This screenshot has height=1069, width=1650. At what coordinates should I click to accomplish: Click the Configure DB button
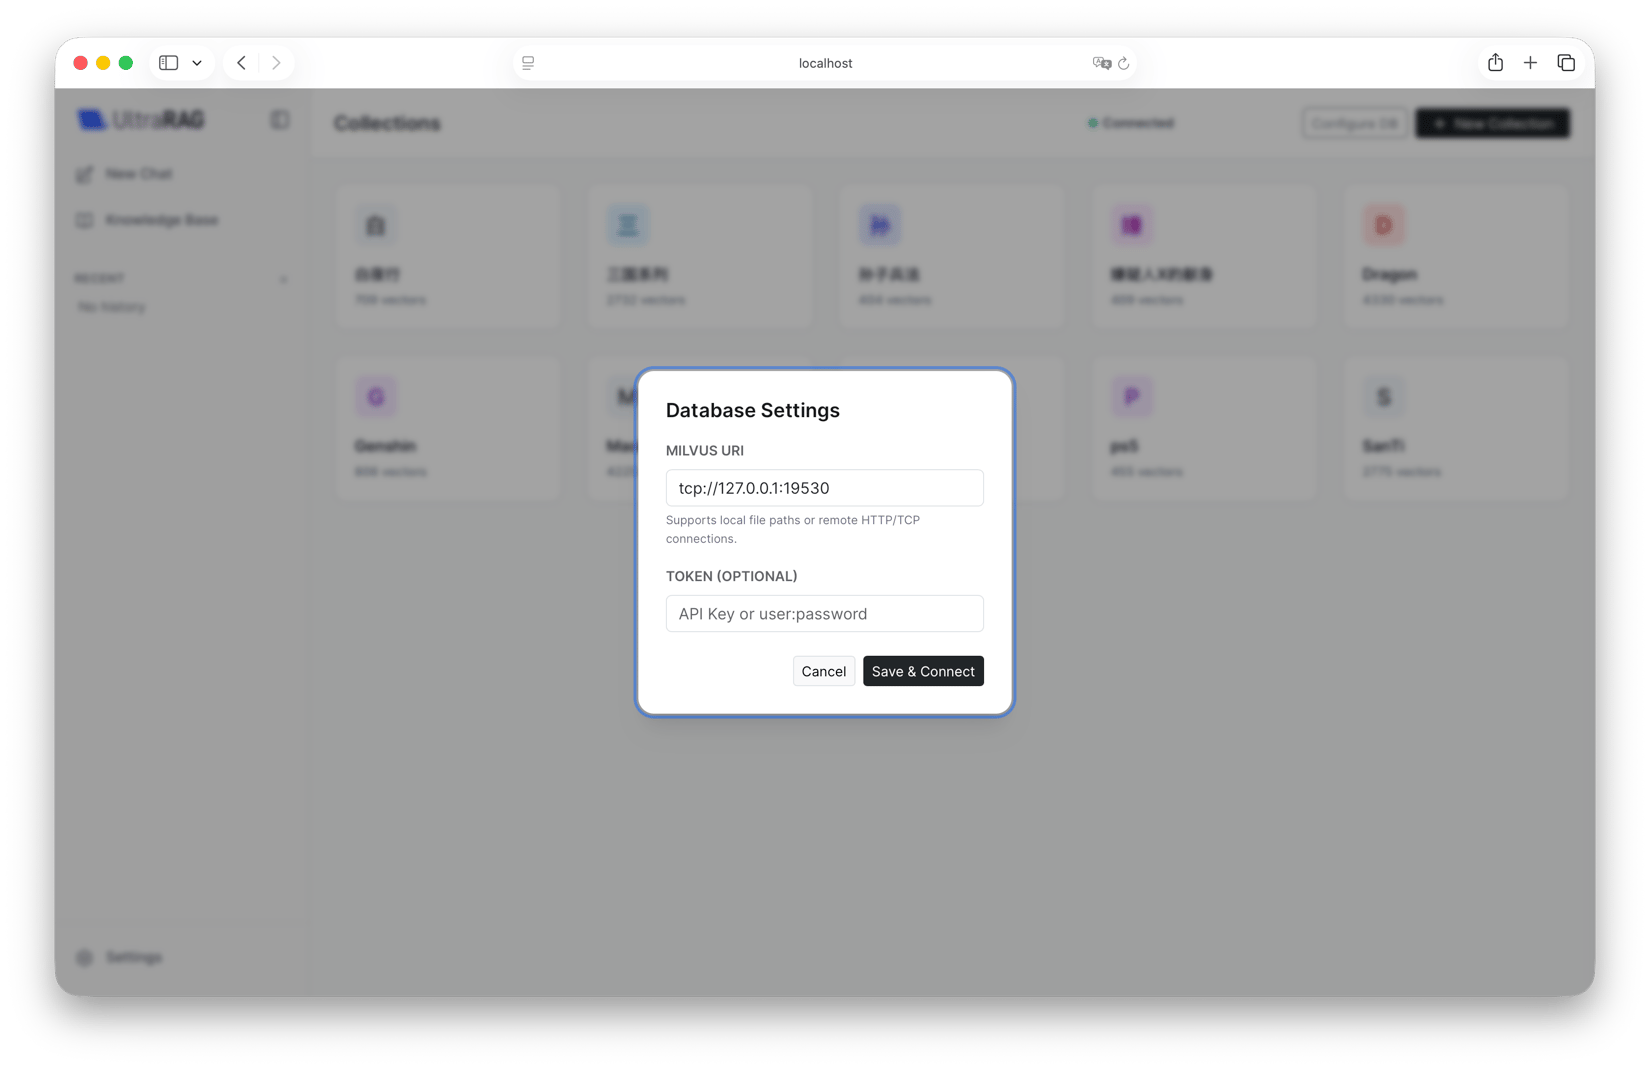[1354, 123]
